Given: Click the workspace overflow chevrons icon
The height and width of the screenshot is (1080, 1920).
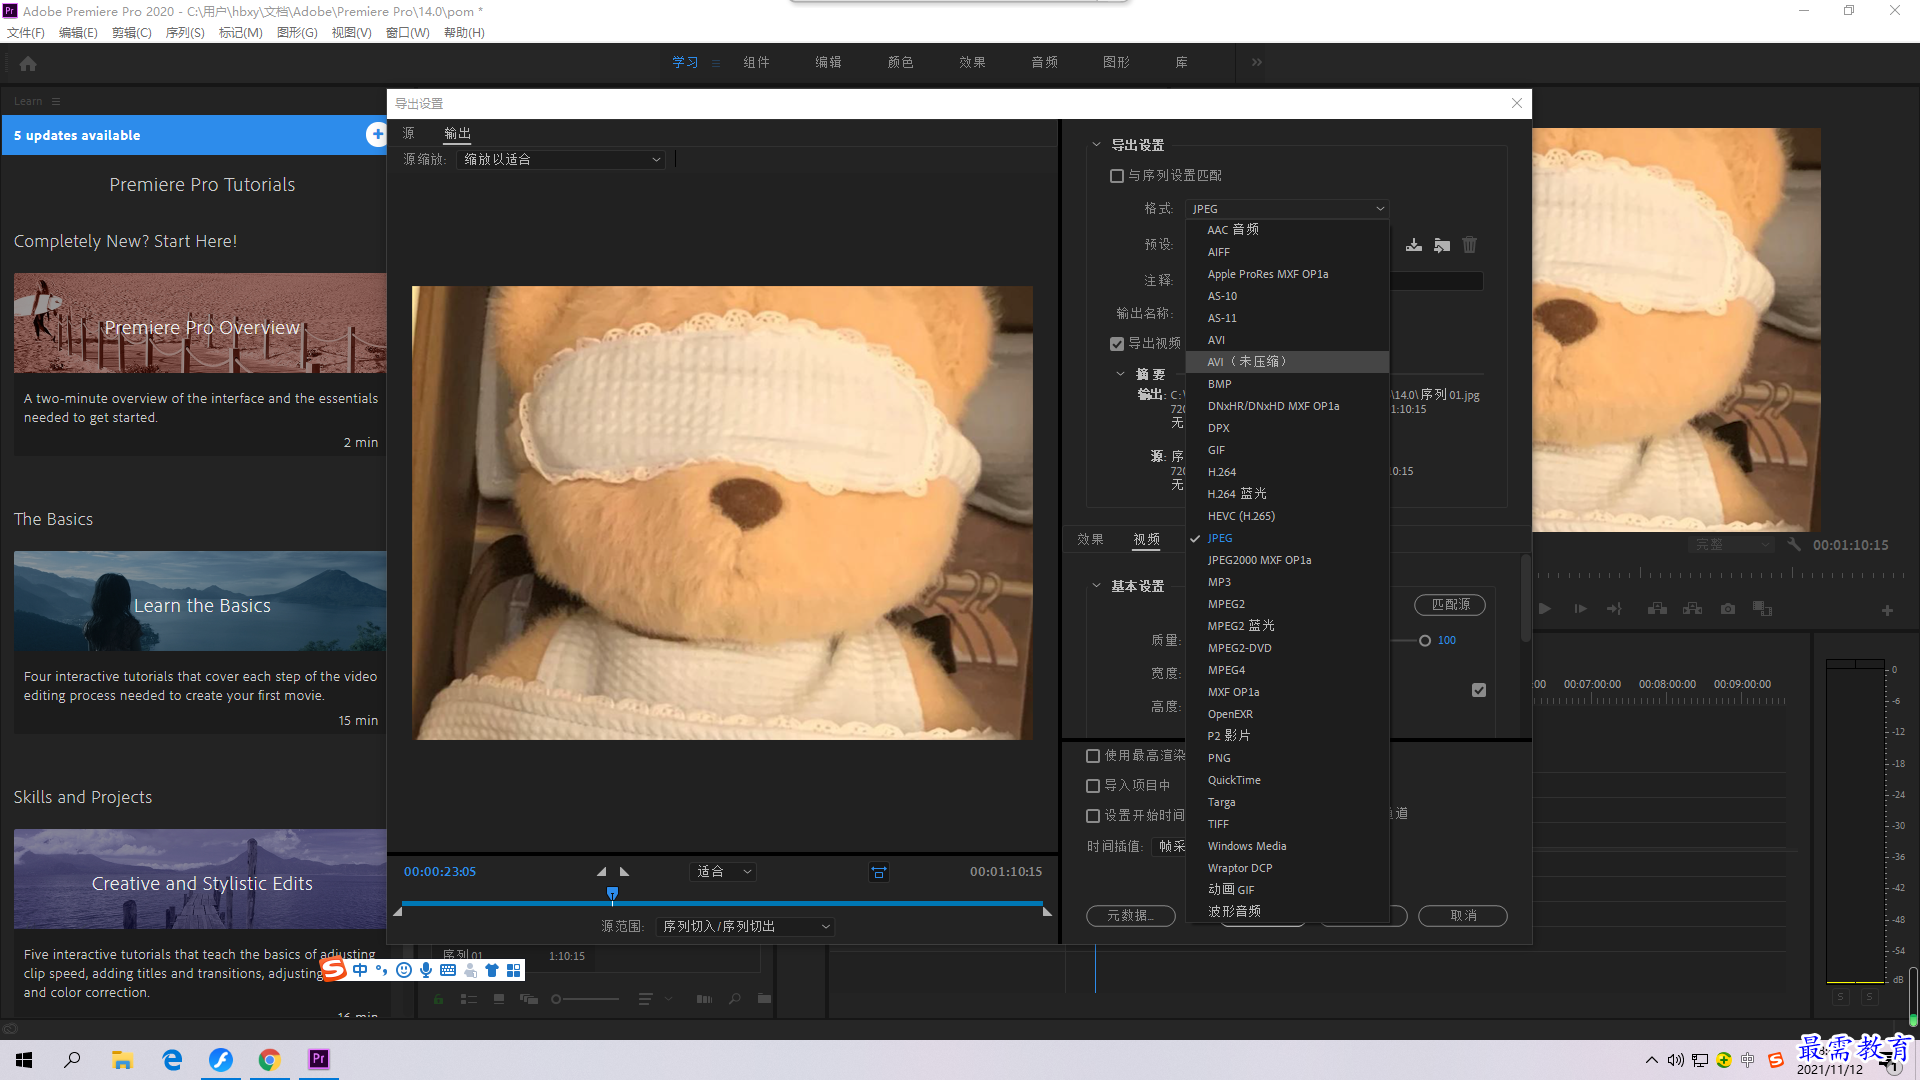Looking at the screenshot, I should [1257, 62].
